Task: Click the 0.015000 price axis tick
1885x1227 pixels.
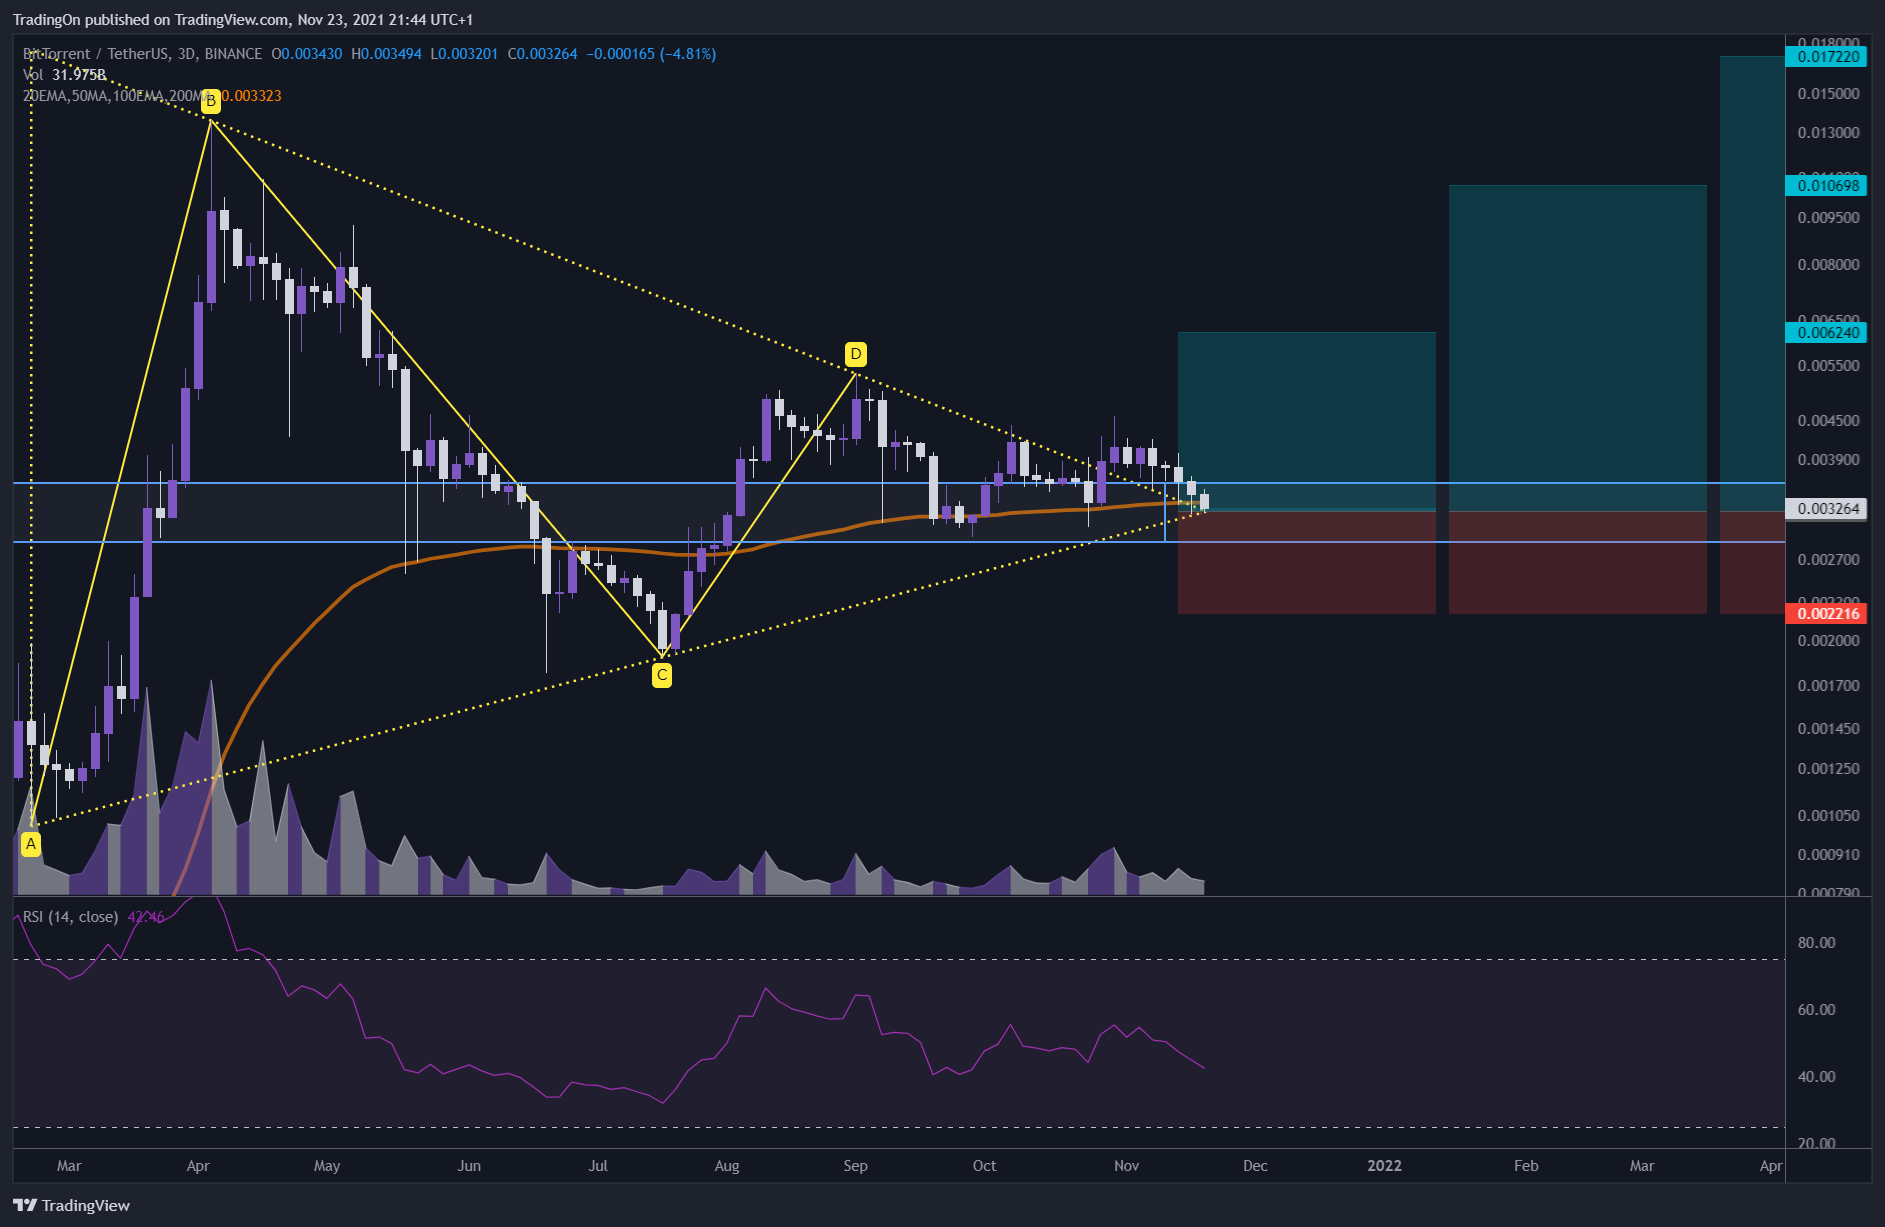Action: tap(1829, 93)
